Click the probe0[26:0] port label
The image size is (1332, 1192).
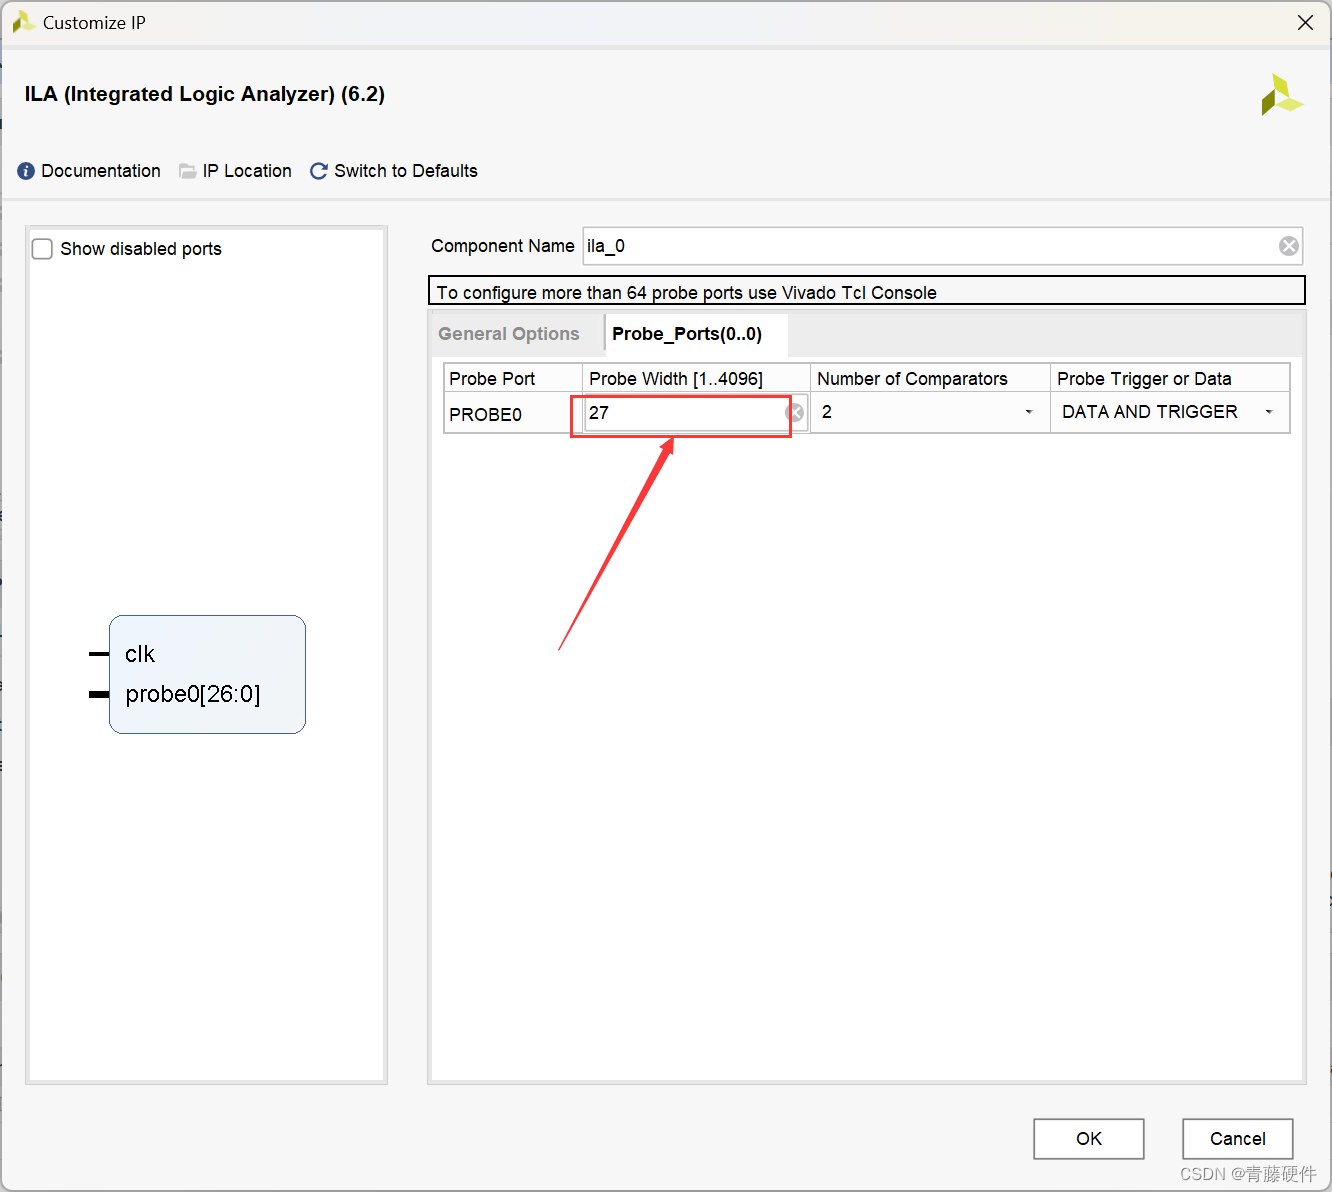[193, 694]
